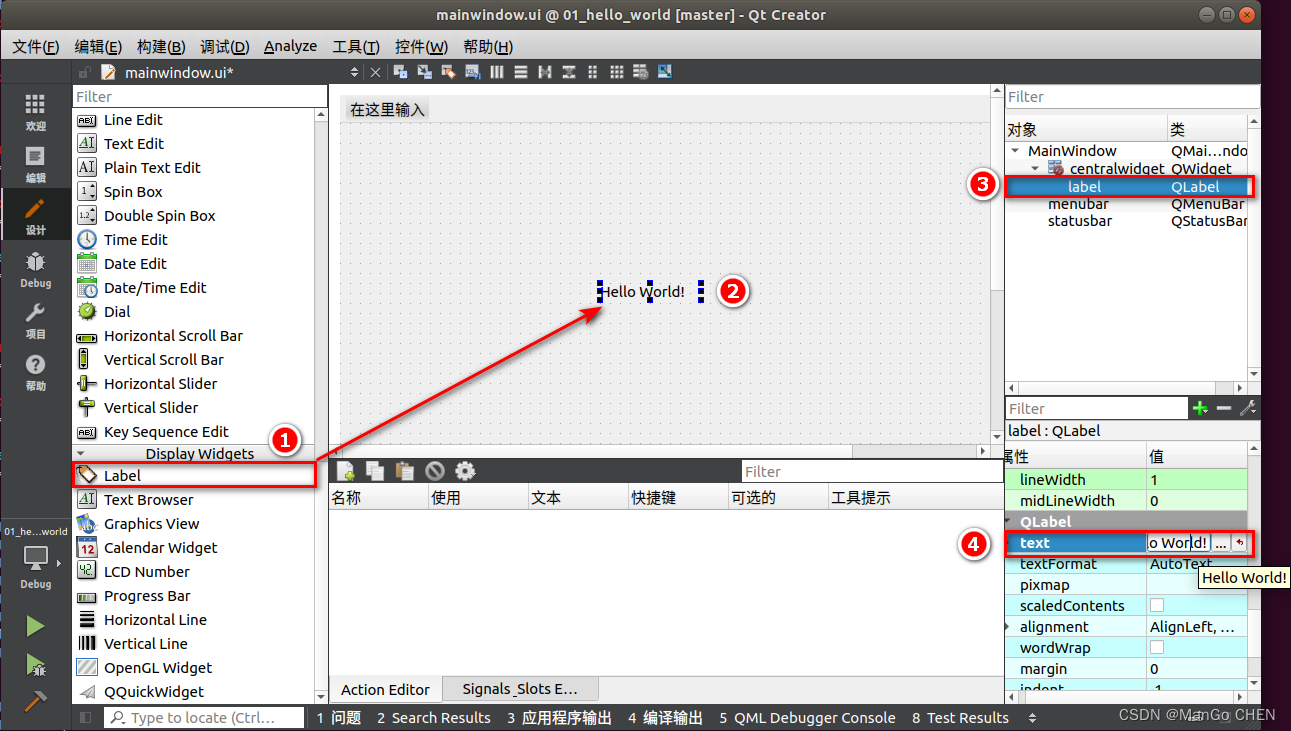Viewport: 1291px width, 731px height.
Task: Add dynamic property with green plus
Action: coord(1200,408)
